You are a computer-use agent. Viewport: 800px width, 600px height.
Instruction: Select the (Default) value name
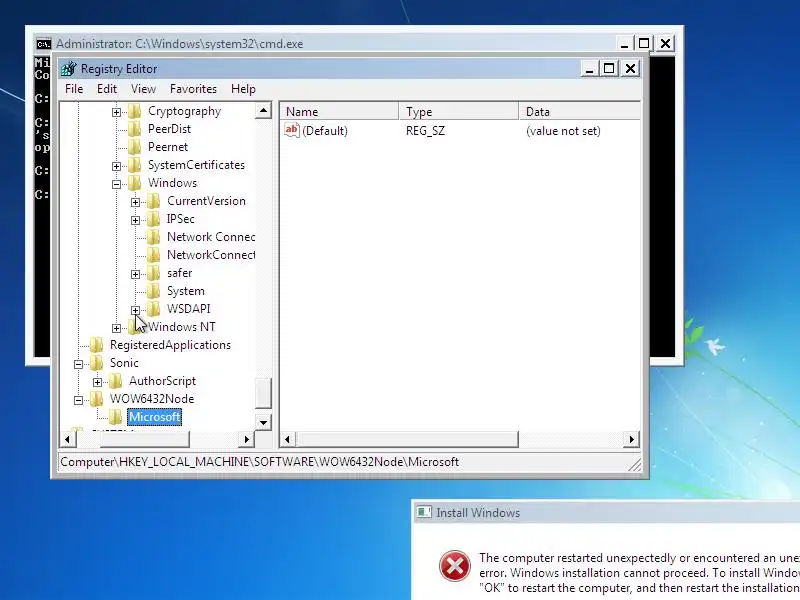tap(325, 131)
